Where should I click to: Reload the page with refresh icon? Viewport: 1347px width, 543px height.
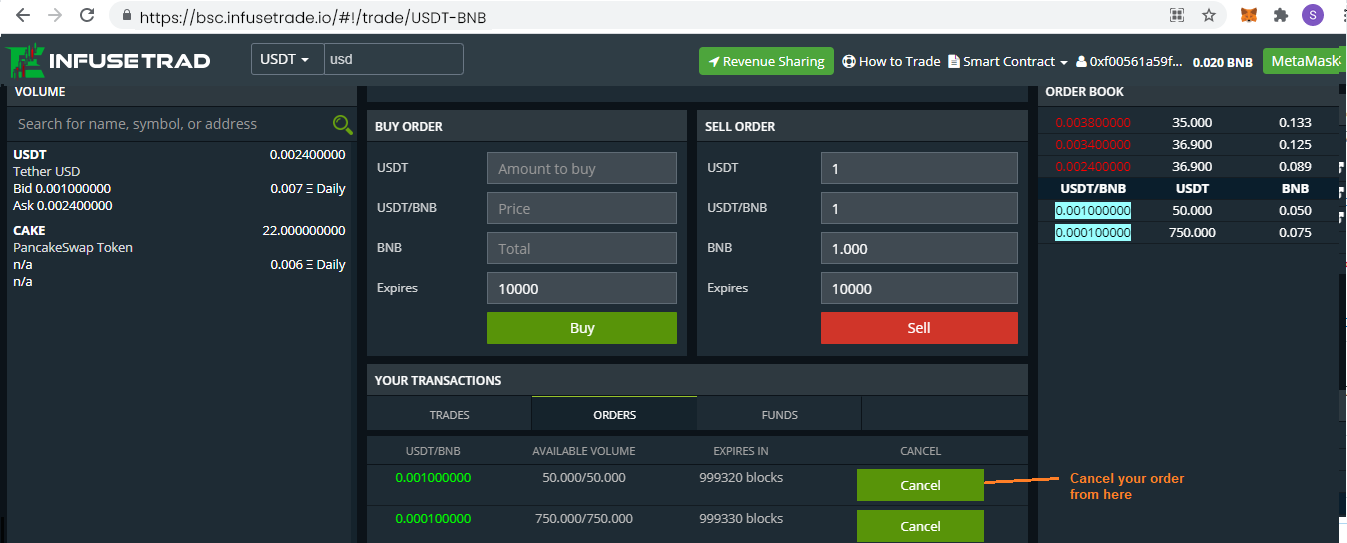87,16
